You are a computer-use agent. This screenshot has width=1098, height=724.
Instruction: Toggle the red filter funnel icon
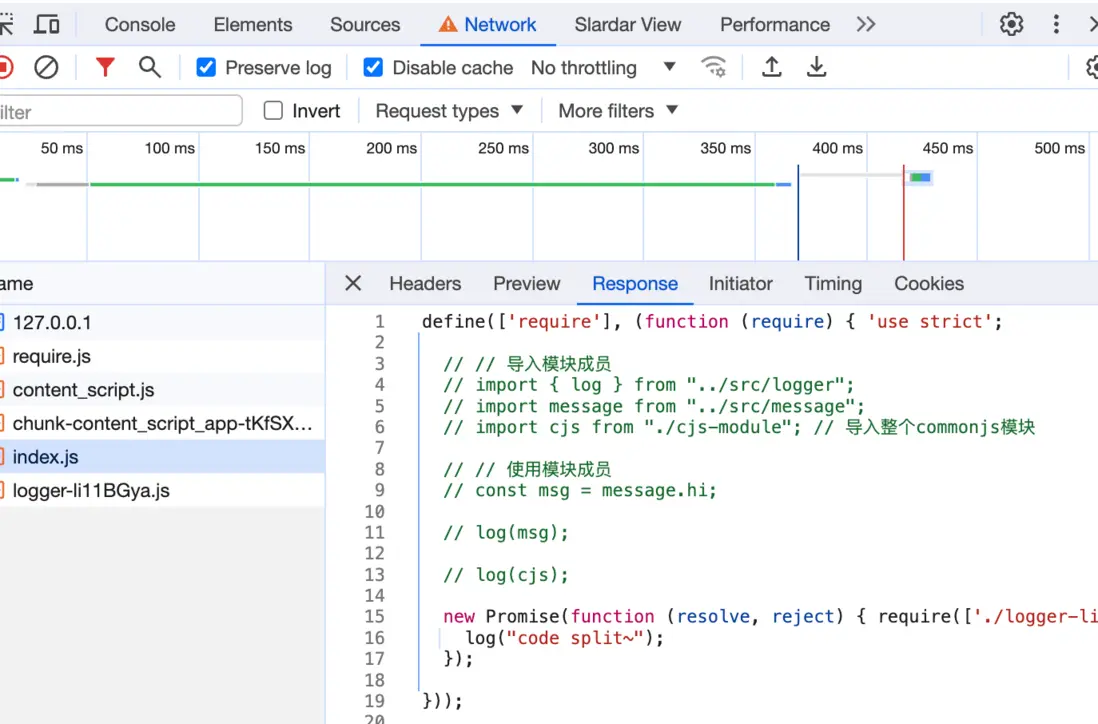pyautogui.click(x=105, y=67)
